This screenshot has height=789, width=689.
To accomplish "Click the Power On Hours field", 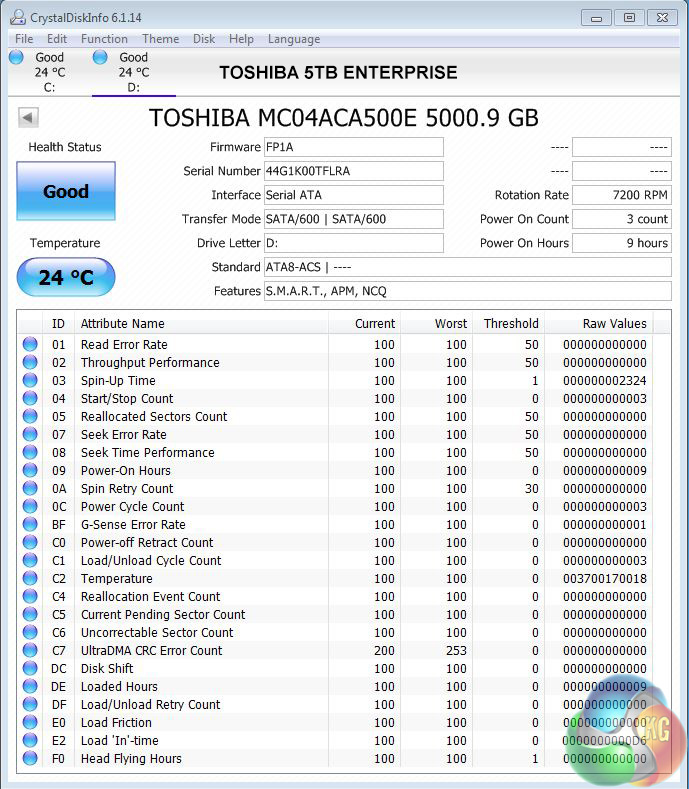I will tap(622, 243).
